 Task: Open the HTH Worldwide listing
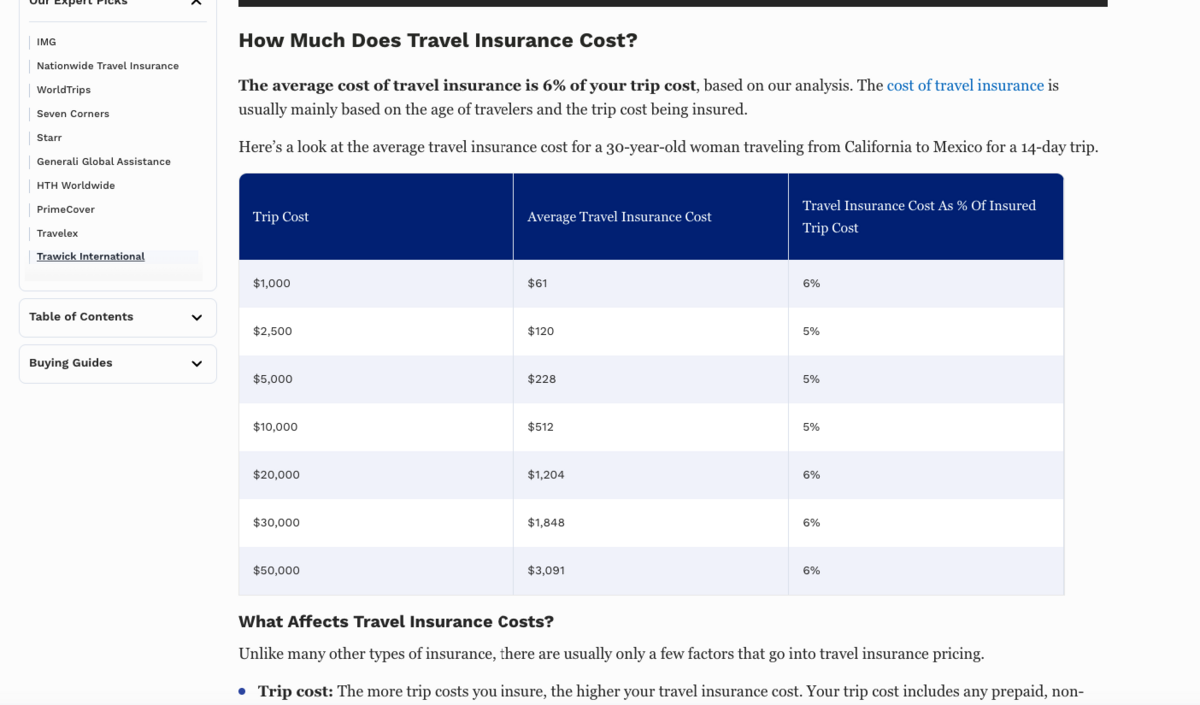[75, 185]
